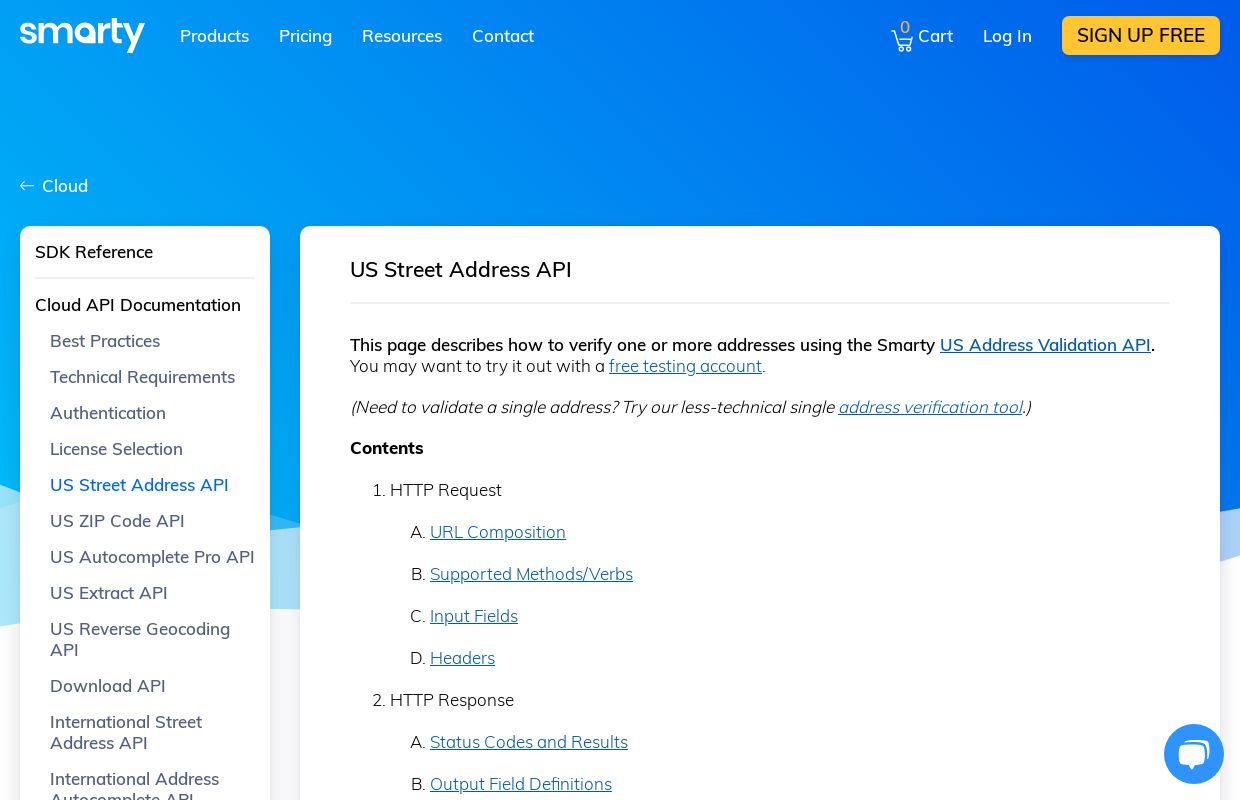Open the Pricing page

[305, 36]
